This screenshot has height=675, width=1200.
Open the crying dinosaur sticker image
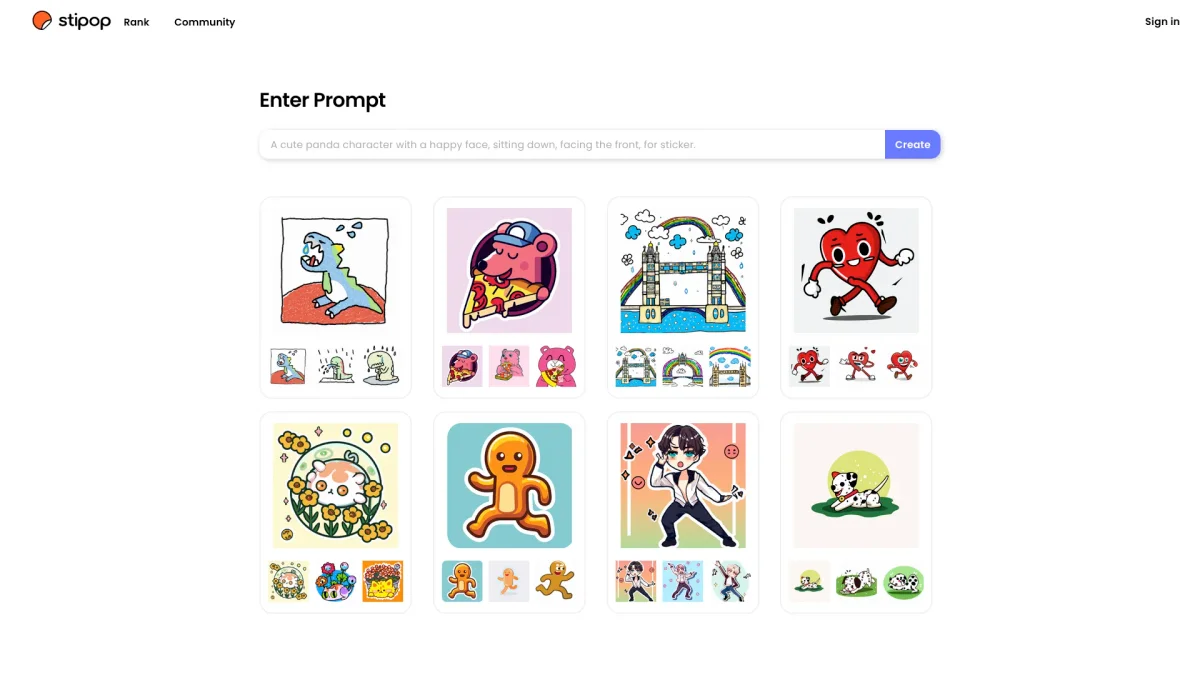tap(336, 270)
